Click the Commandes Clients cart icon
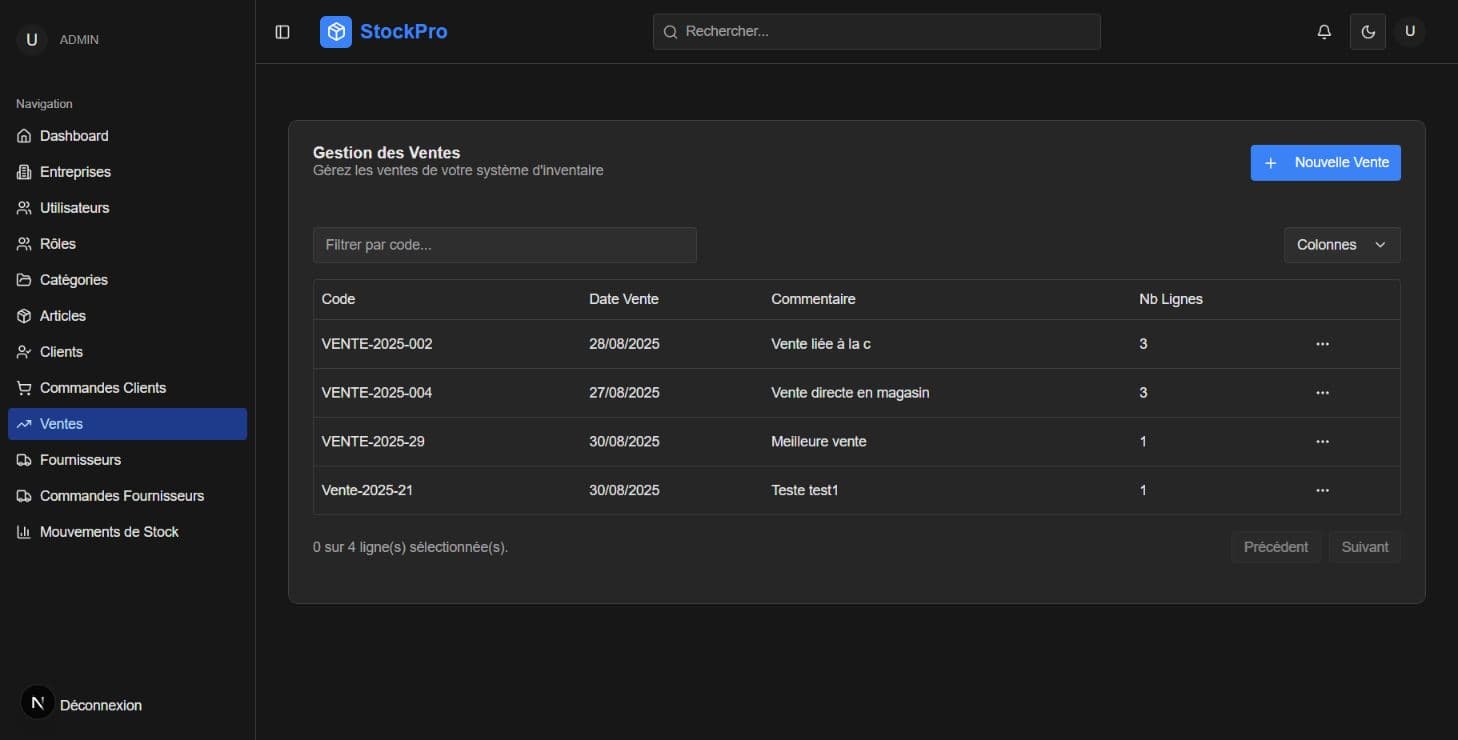 tap(24, 388)
